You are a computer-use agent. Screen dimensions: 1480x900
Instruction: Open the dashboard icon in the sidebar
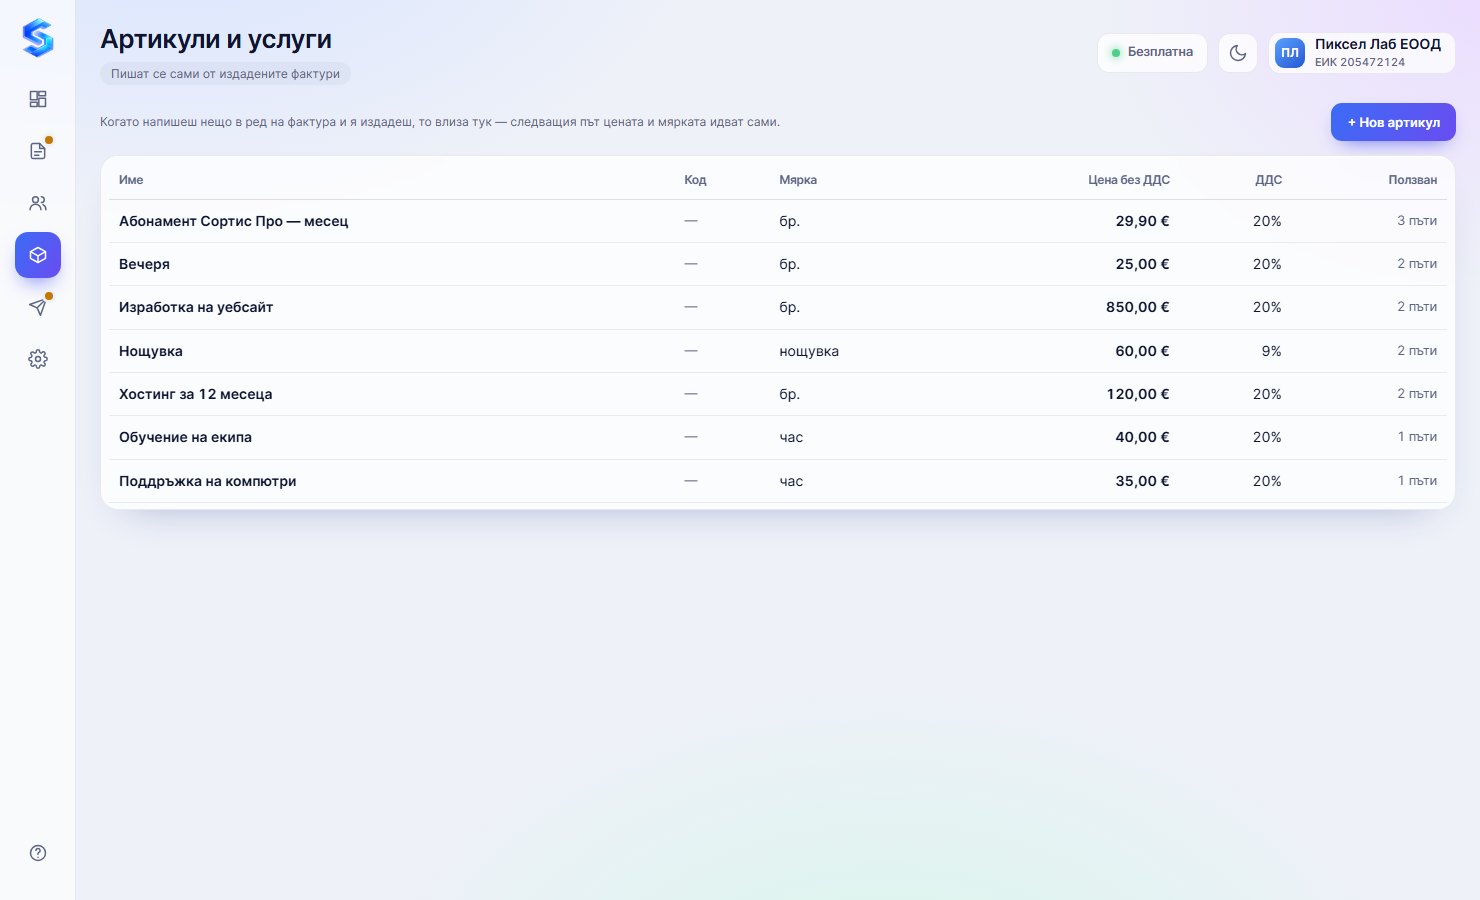(x=38, y=99)
